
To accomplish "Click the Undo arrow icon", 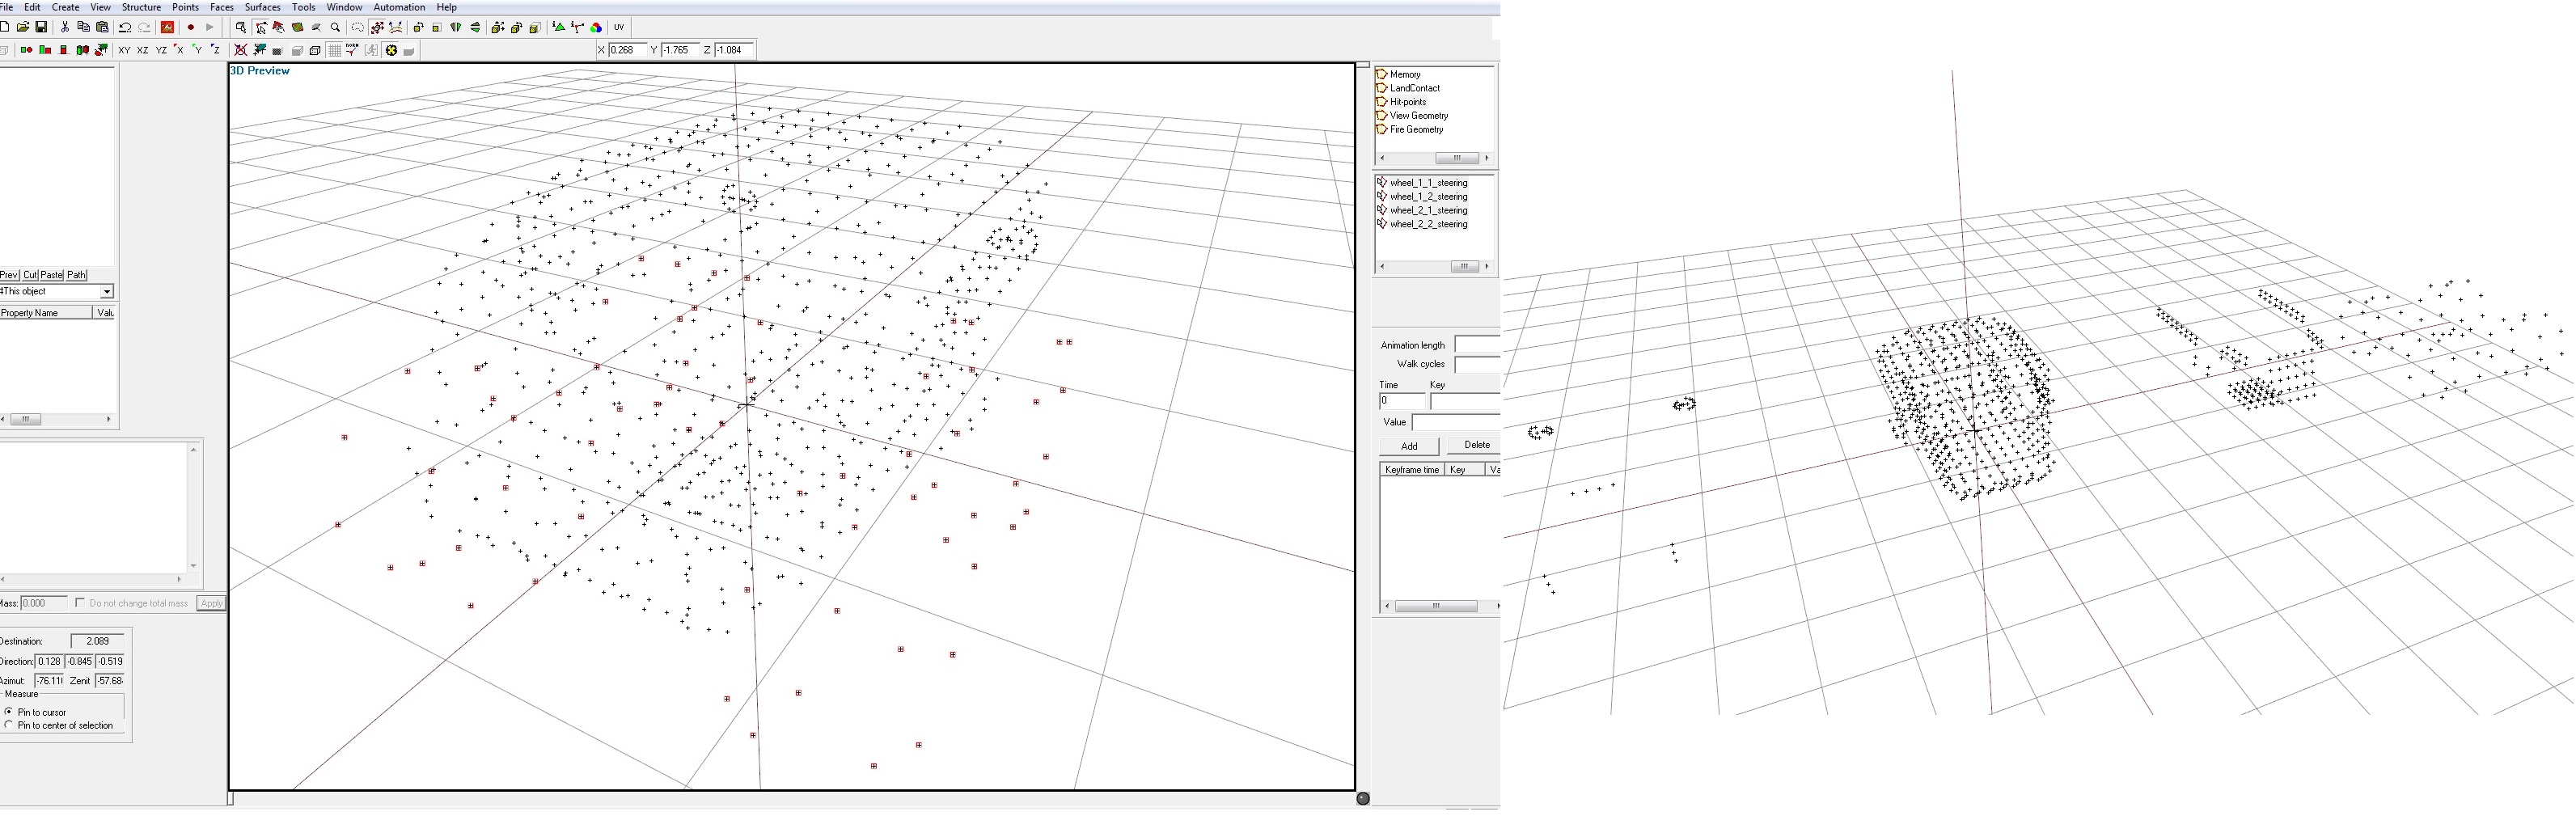I will 125,27.
